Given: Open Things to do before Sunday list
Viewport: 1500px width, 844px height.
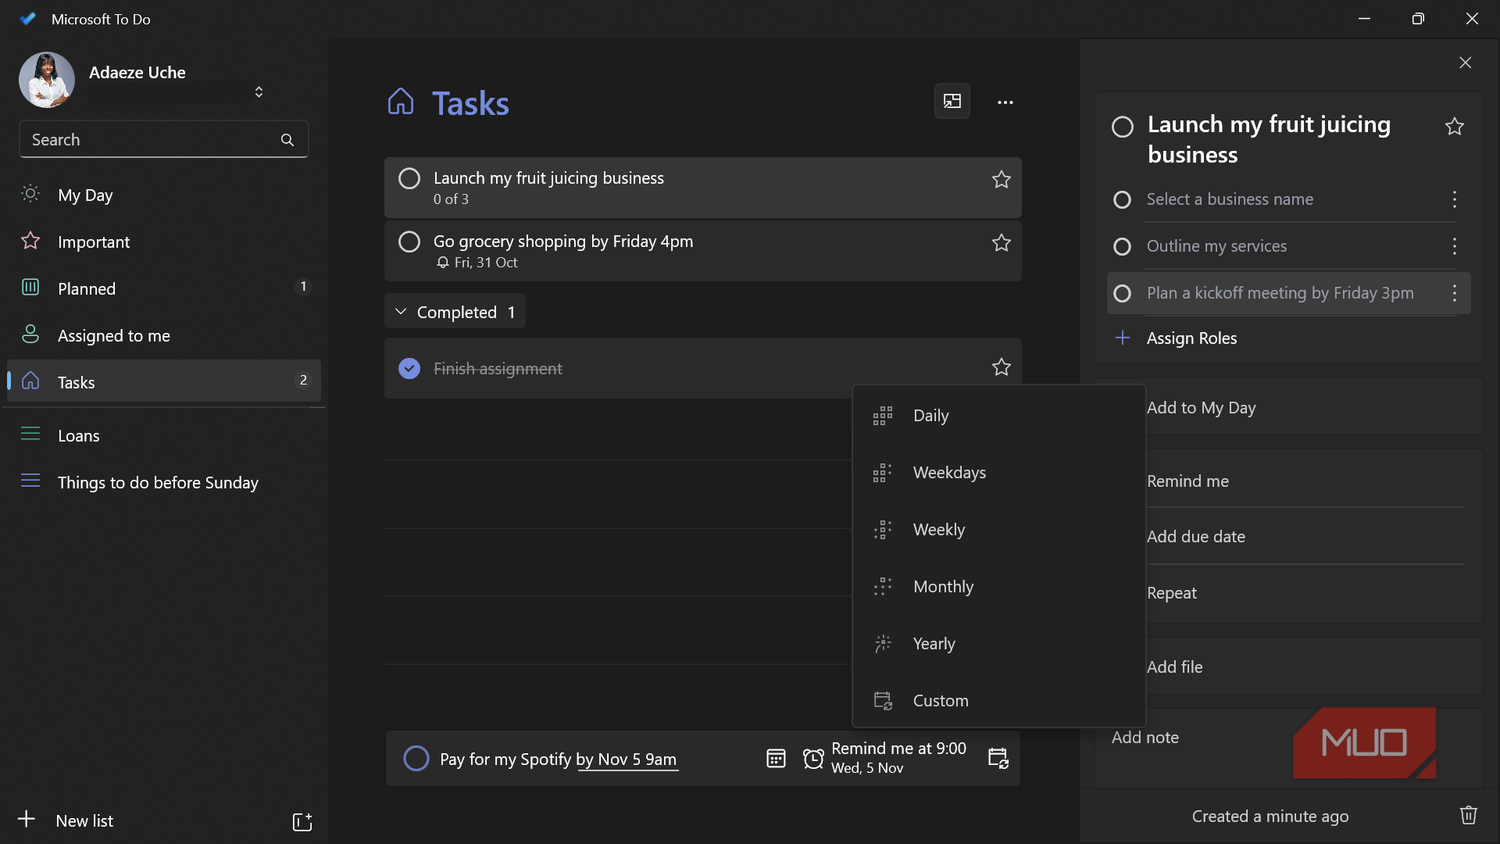Looking at the screenshot, I should click(163, 482).
